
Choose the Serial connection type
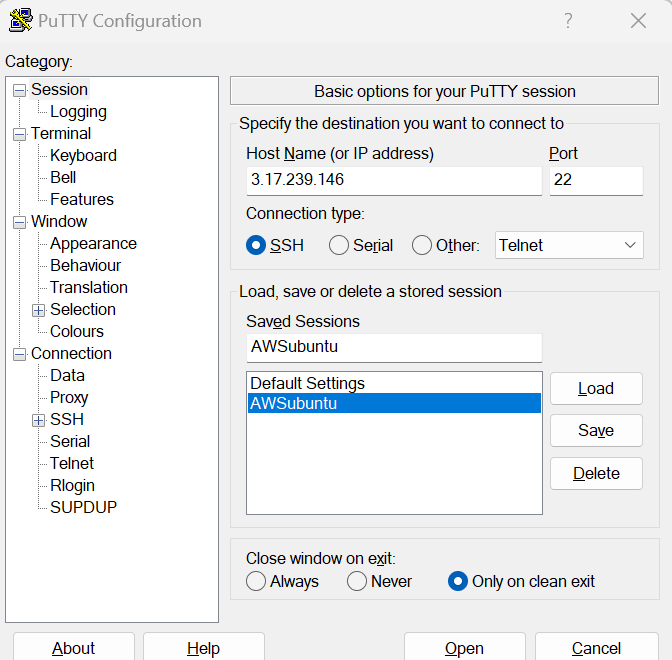coord(339,245)
